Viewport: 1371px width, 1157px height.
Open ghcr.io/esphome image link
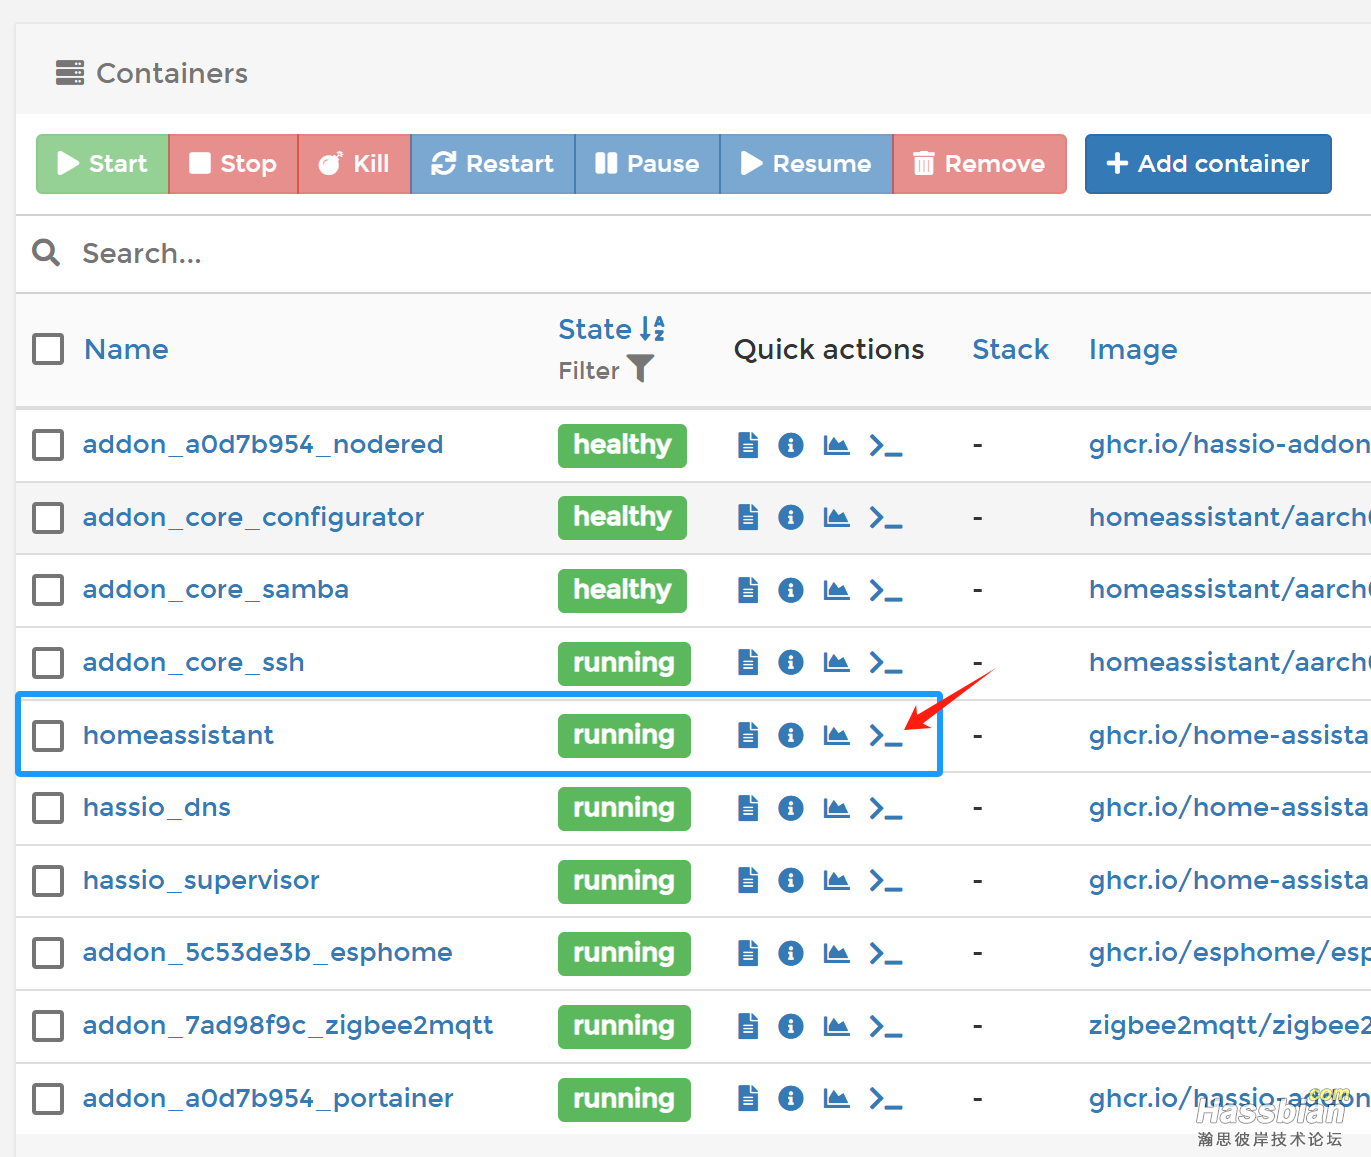coord(1229,953)
